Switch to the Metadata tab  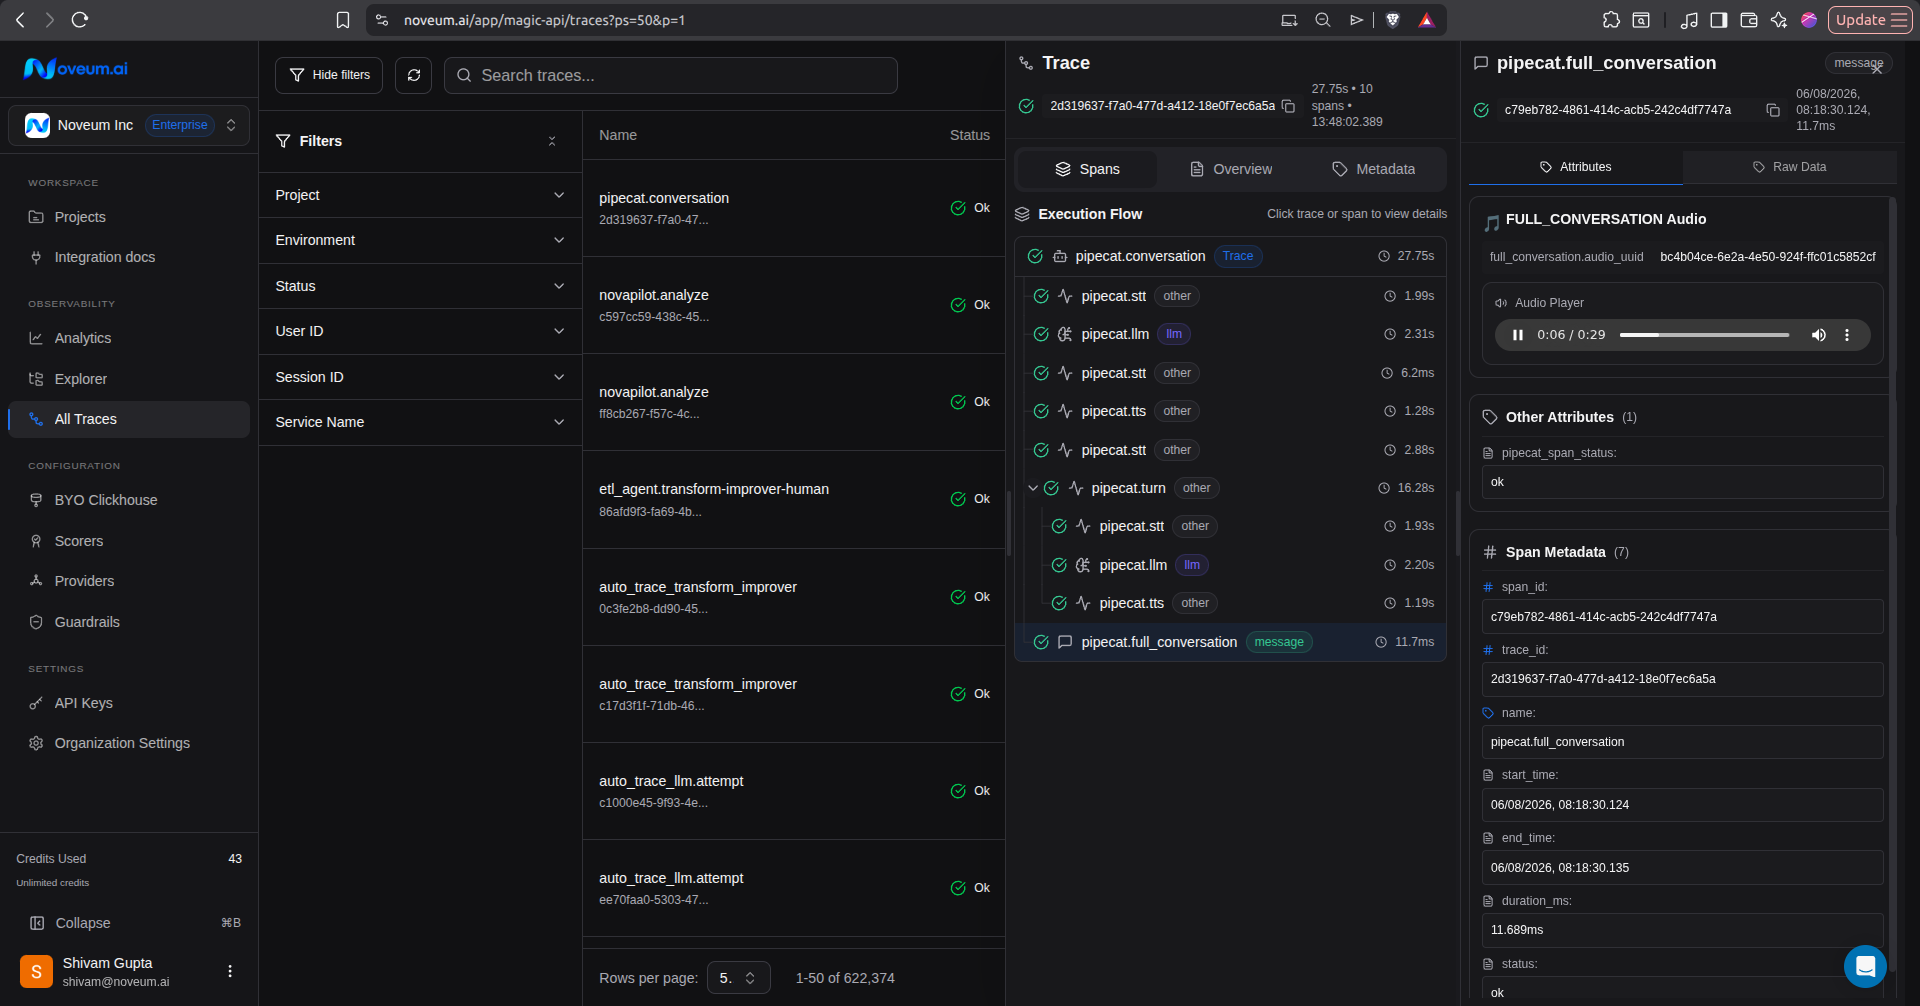[1373, 169]
